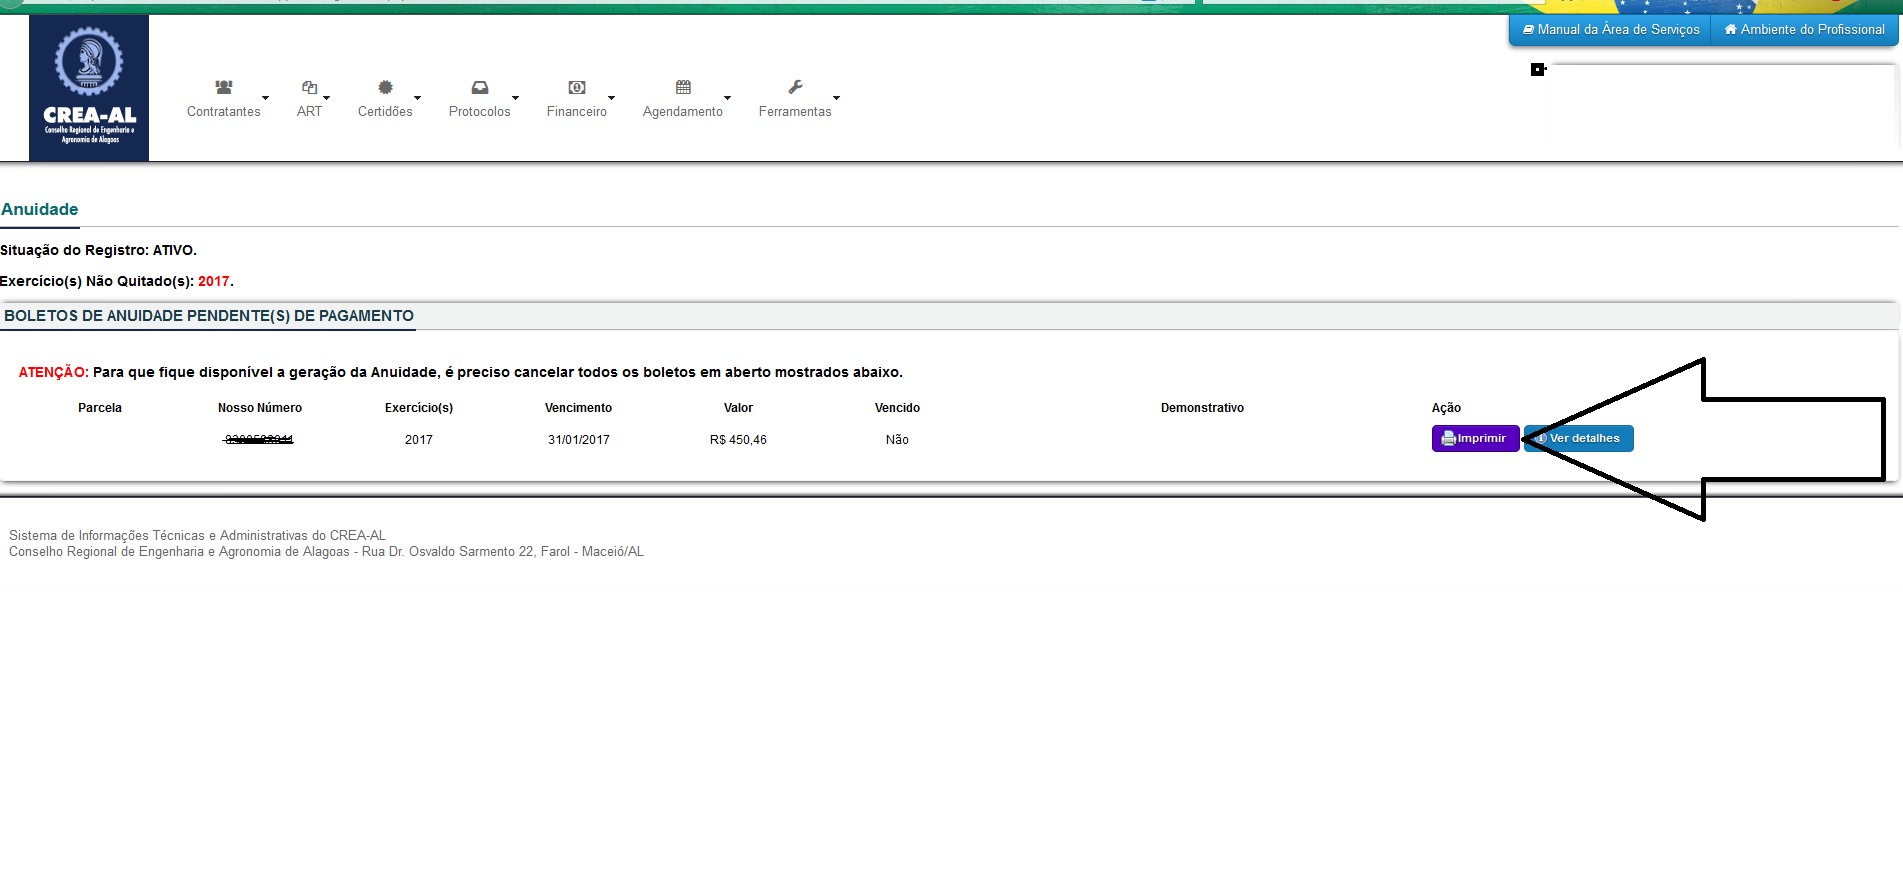
Task: Click the red ATENÇÃO warning label
Action: click(54, 373)
